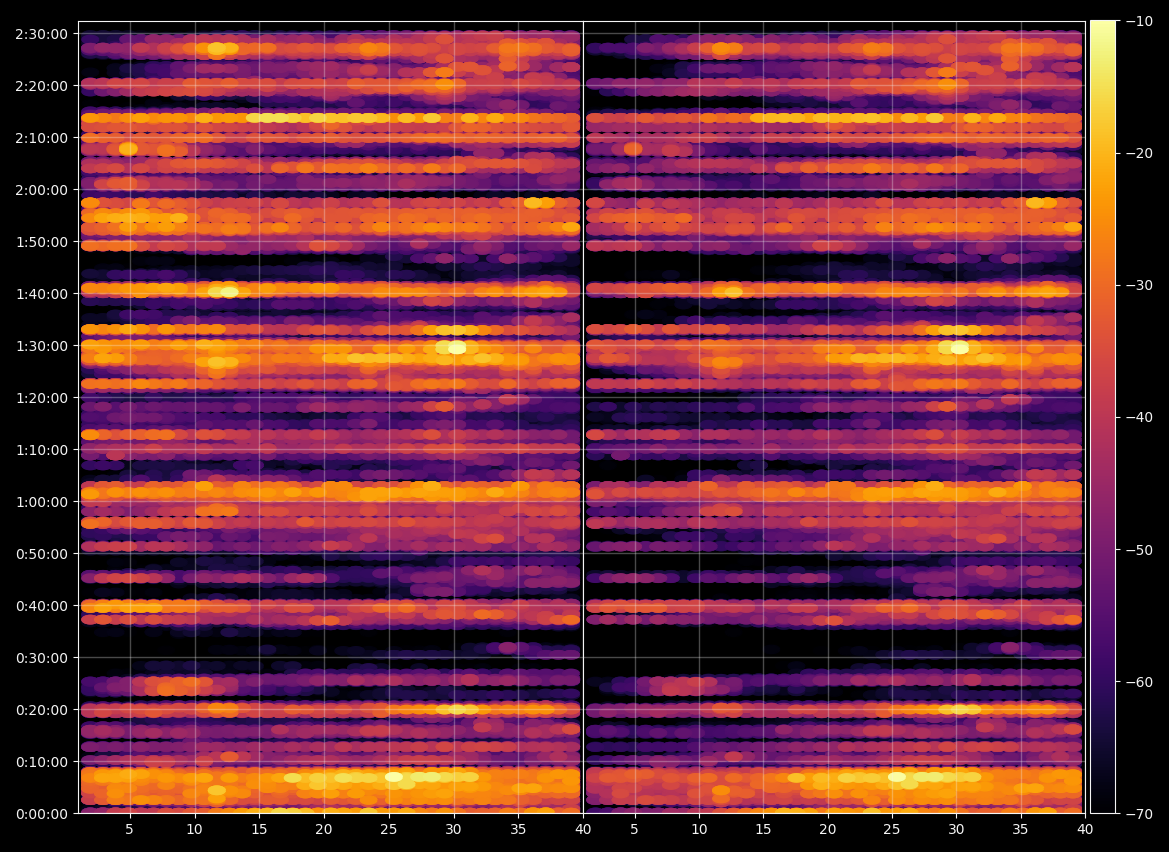This screenshot has width=1169, height=852.
Task: Select the −70 colorbar tick label
Action: tap(1138, 814)
